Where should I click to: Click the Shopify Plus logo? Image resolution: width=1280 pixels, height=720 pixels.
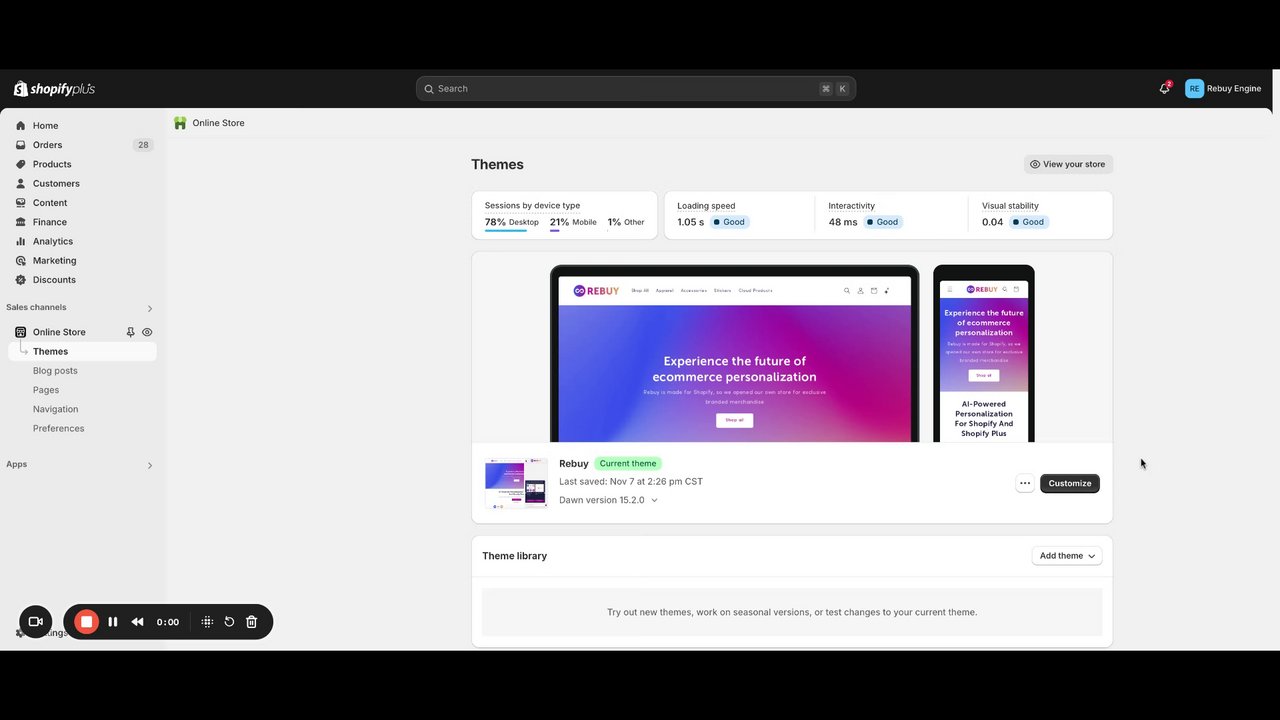coord(54,89)
